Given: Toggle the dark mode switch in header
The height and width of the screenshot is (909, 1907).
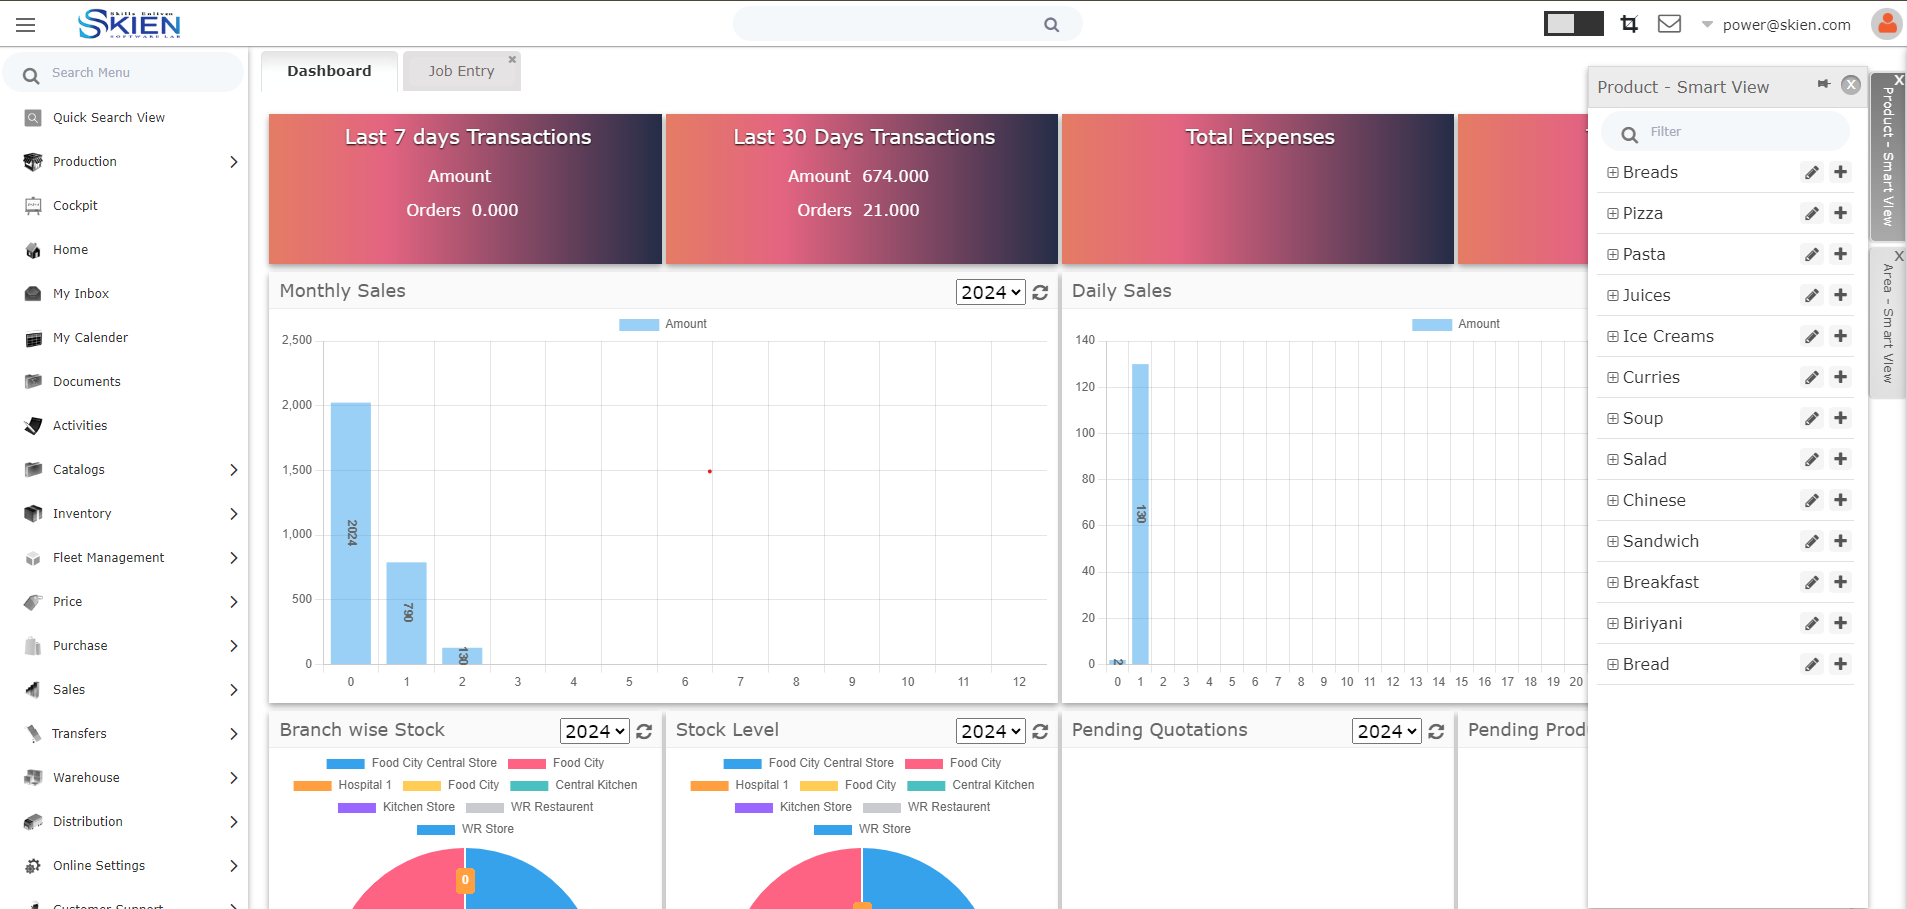Looking at the screenshot, I should tap(1573, 24).
